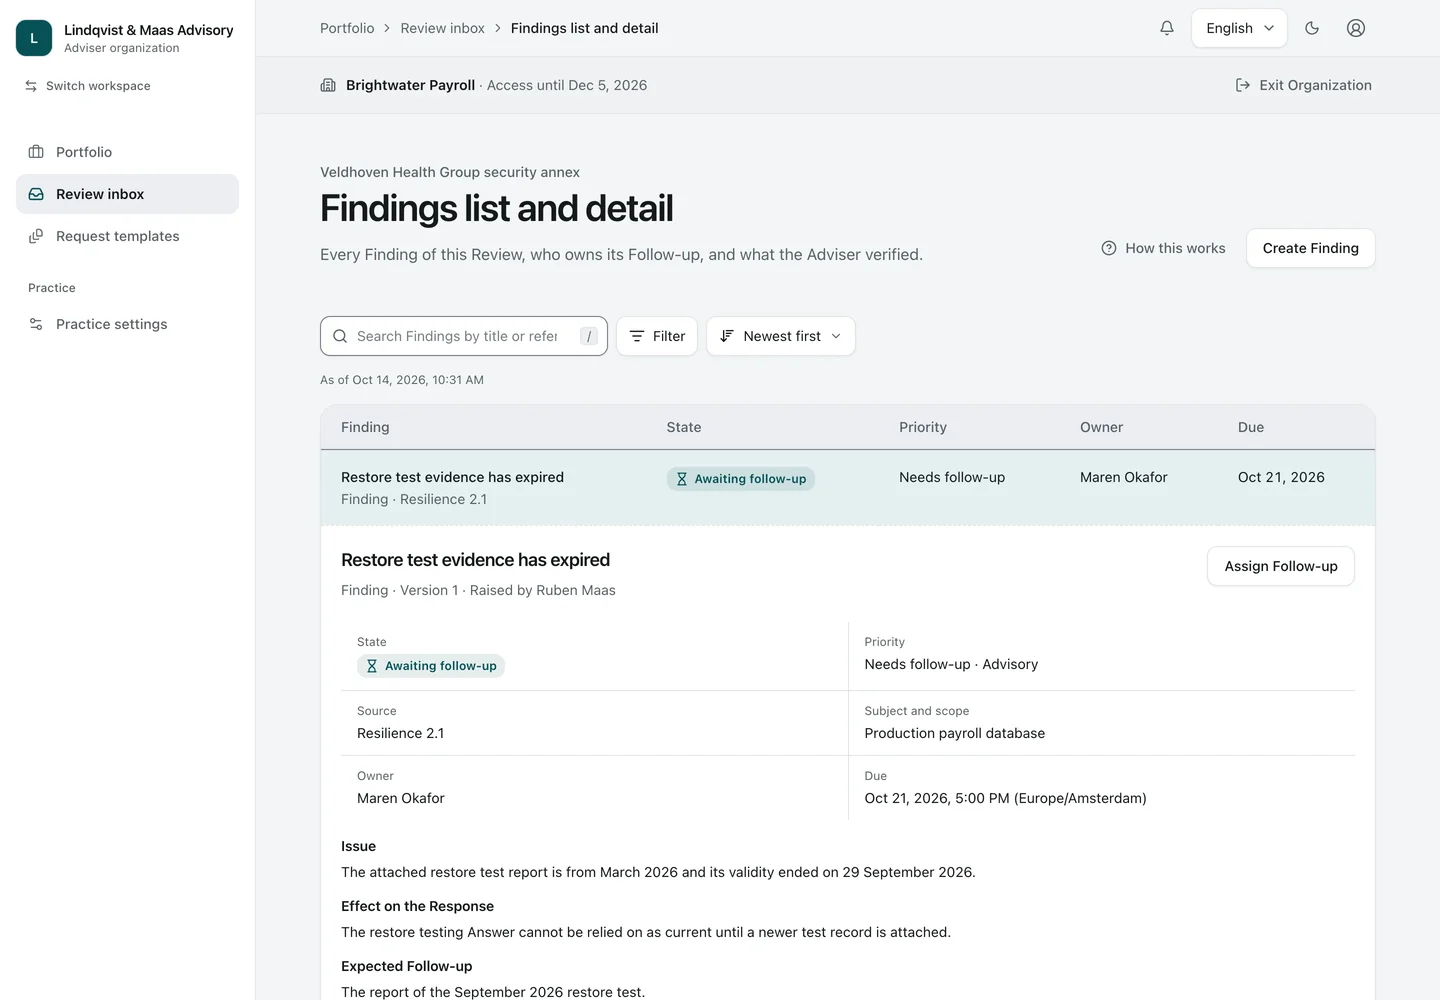Viewport: 1440px width, 1000px height.
Task: Open the user account avatar icon
Action: 1356,28
